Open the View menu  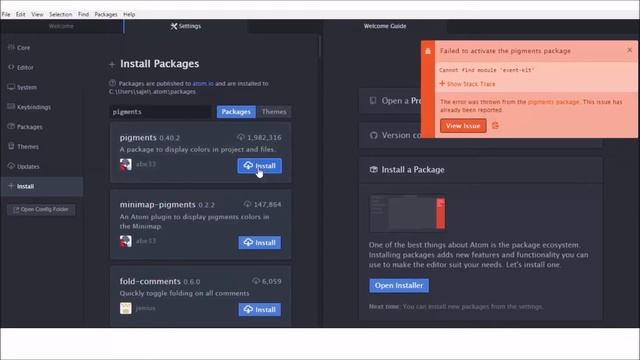[x=37, y=14]
